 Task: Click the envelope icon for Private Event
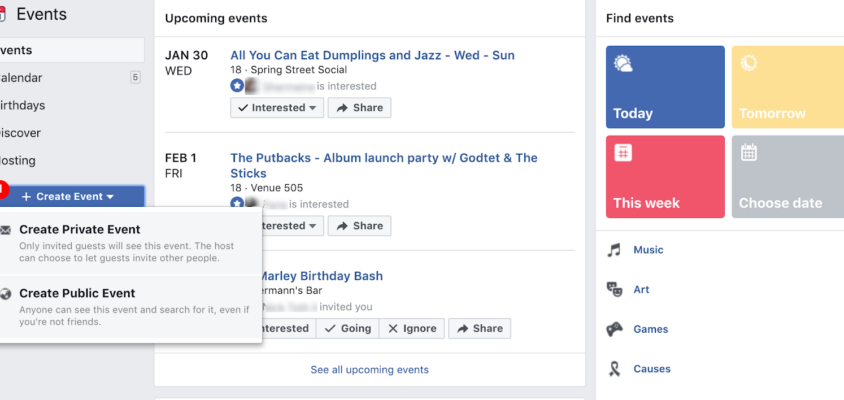[7, 230]
